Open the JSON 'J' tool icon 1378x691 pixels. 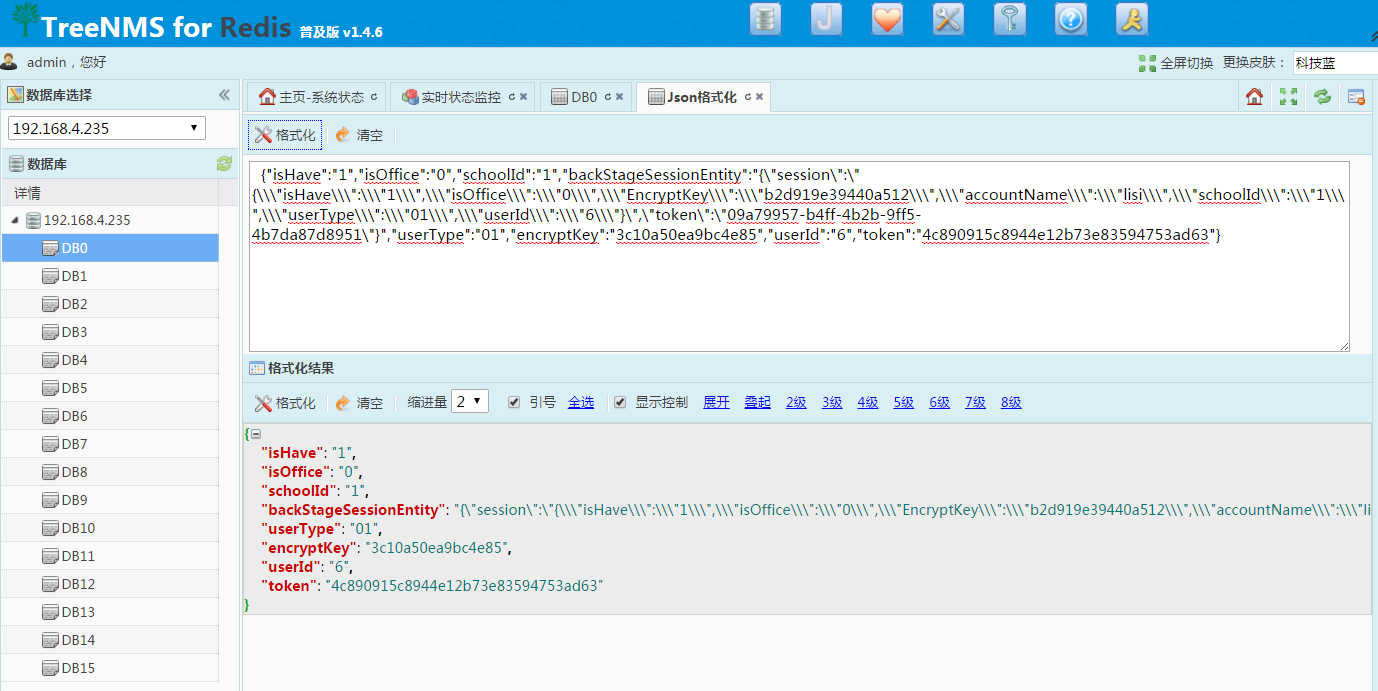826,19
